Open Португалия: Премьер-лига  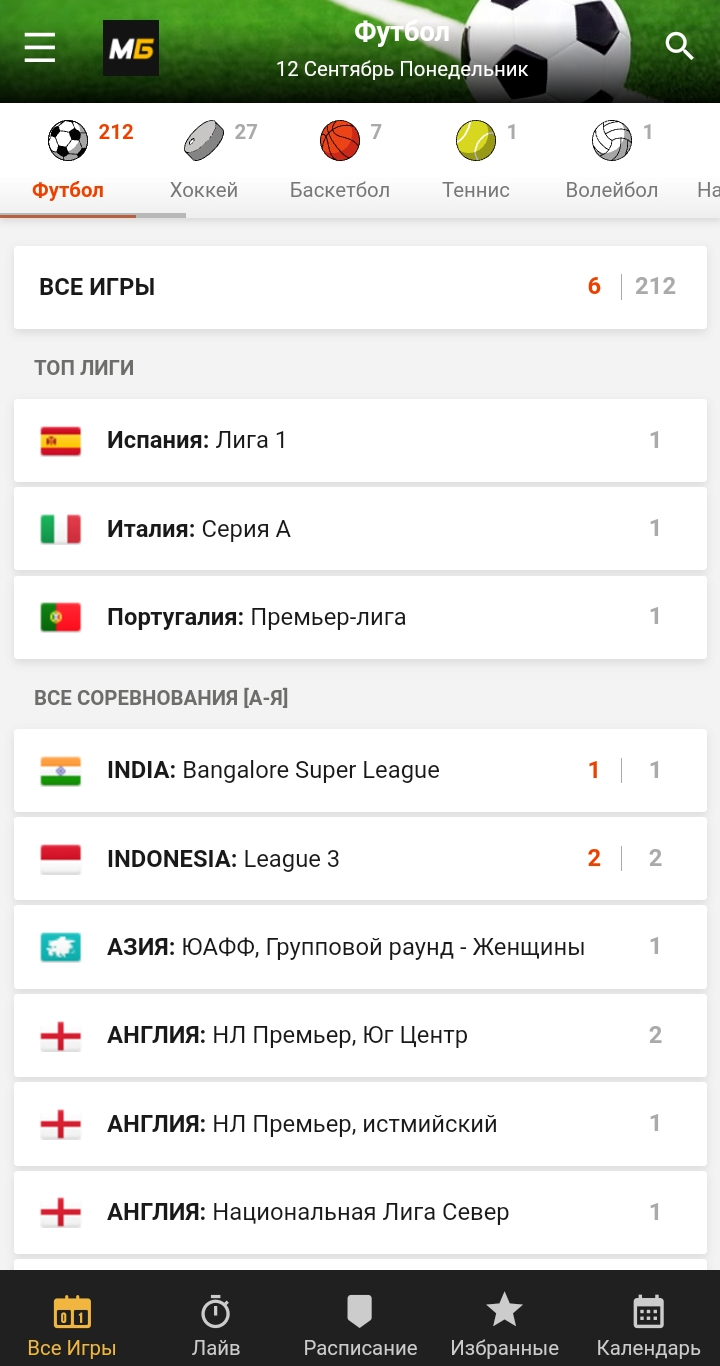click(360, 617)
